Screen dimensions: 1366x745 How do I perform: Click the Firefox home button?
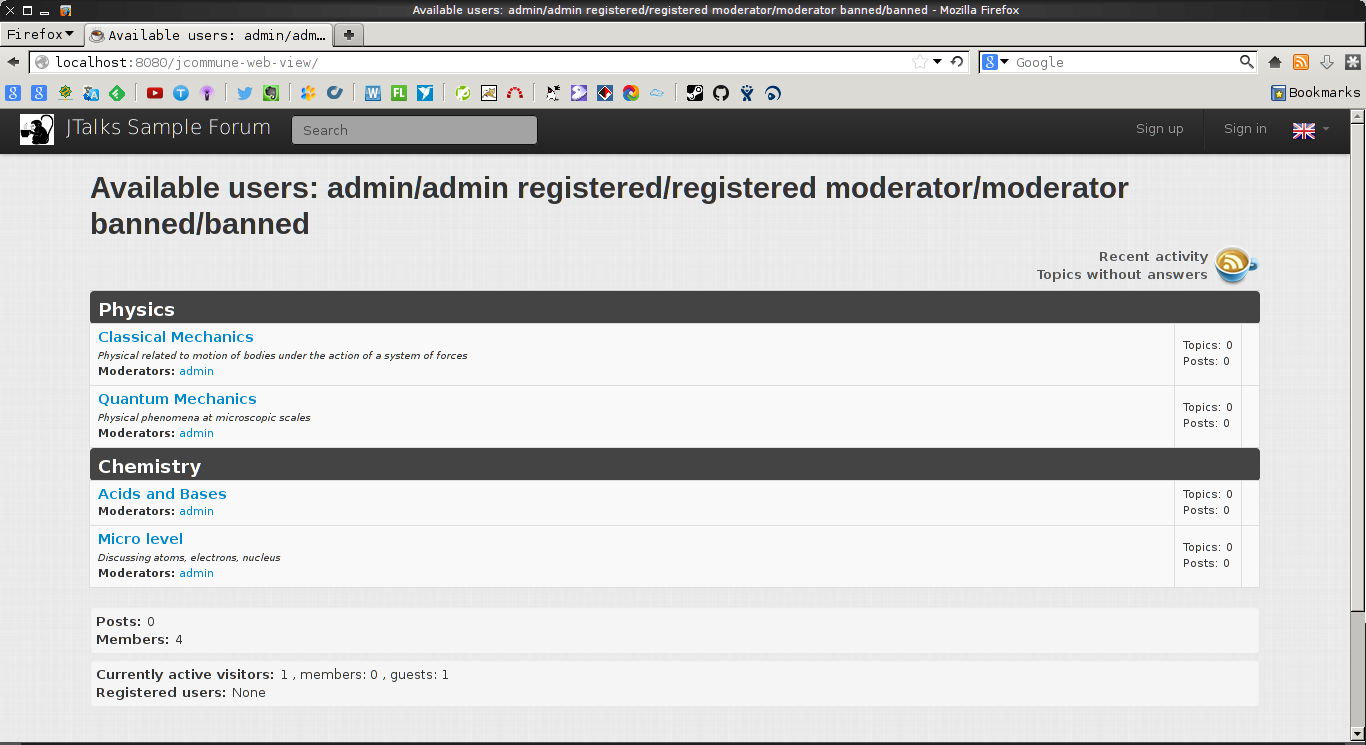click(x=1275, y=62)
